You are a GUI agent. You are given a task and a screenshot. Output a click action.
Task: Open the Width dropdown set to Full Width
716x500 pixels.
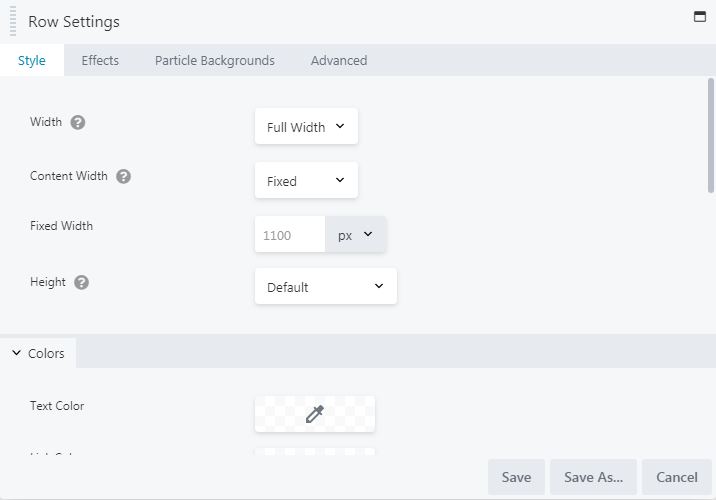coord(306,127)
